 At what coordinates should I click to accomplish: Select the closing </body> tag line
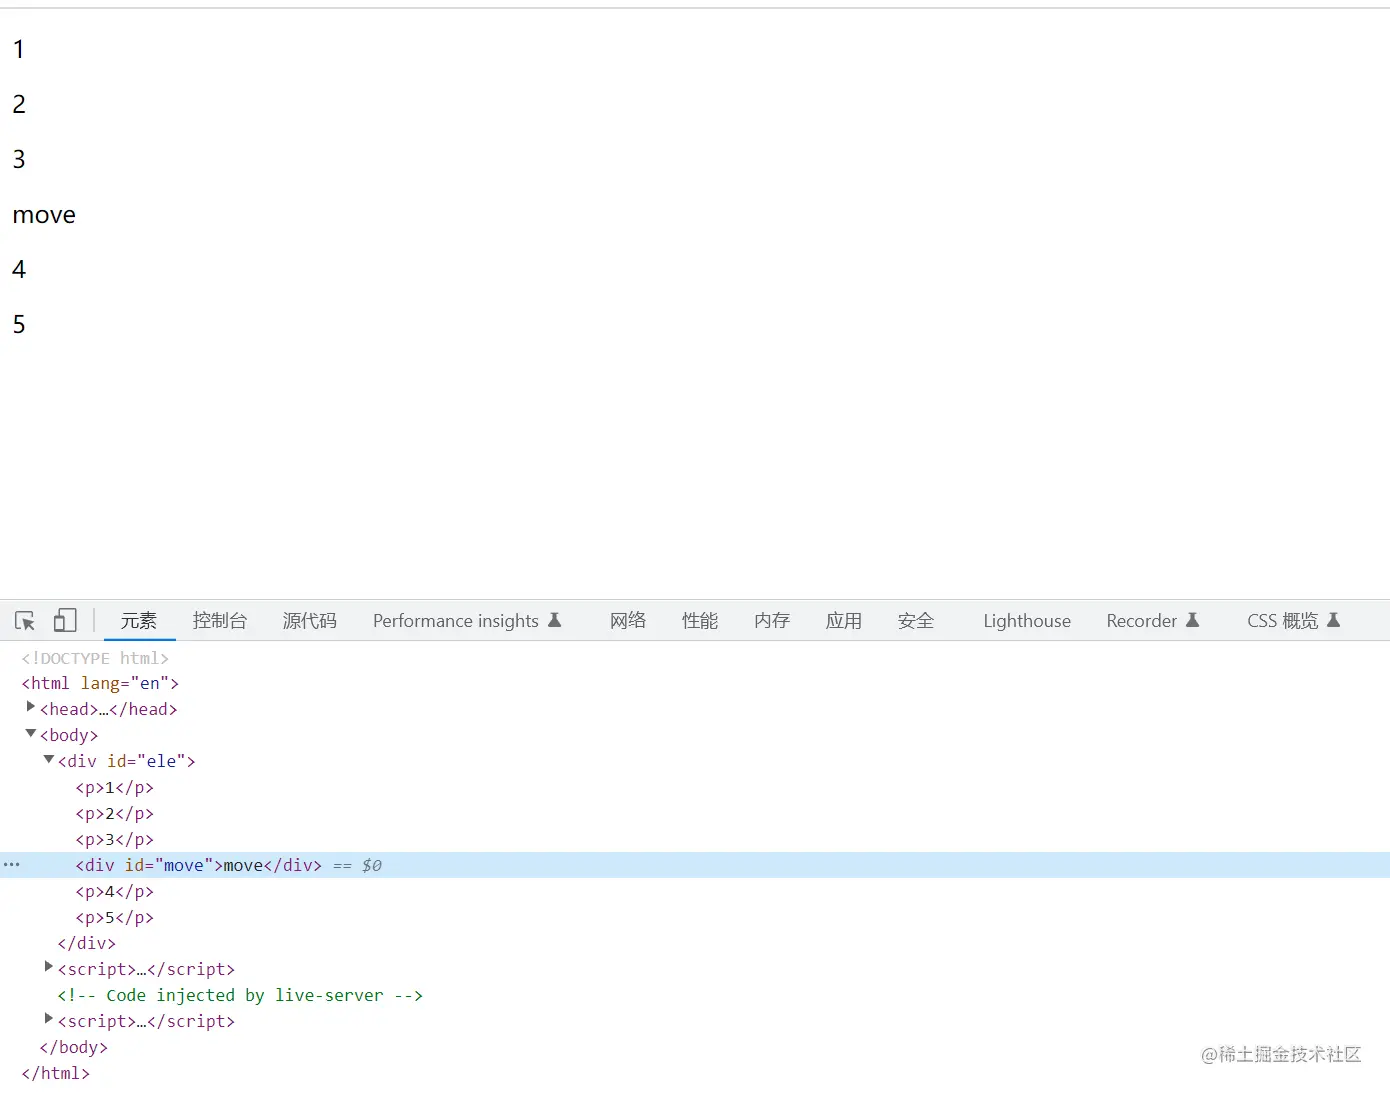pos(74,1048)
